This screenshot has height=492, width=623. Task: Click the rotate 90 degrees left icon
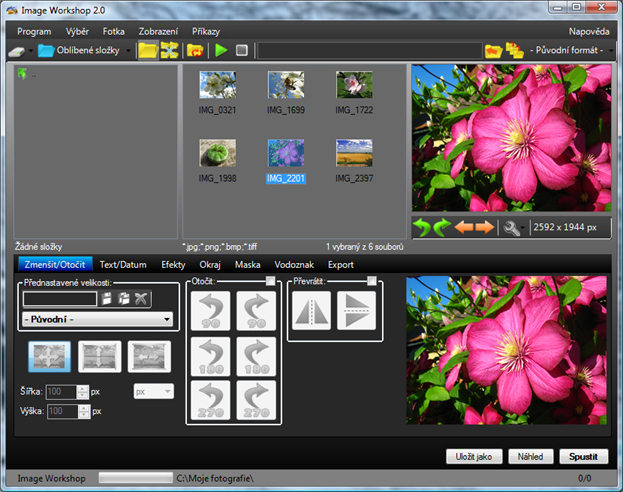(x=210, y=311)
